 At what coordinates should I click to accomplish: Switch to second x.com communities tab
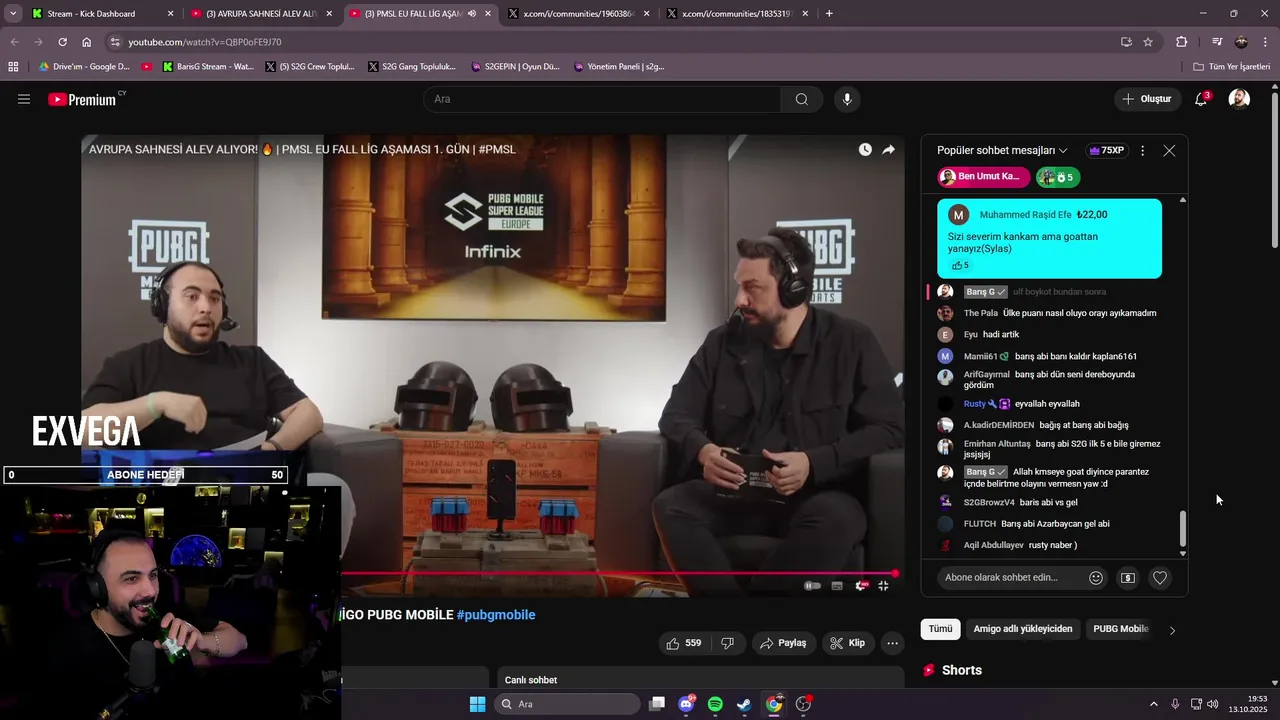(x=738, y=14)
